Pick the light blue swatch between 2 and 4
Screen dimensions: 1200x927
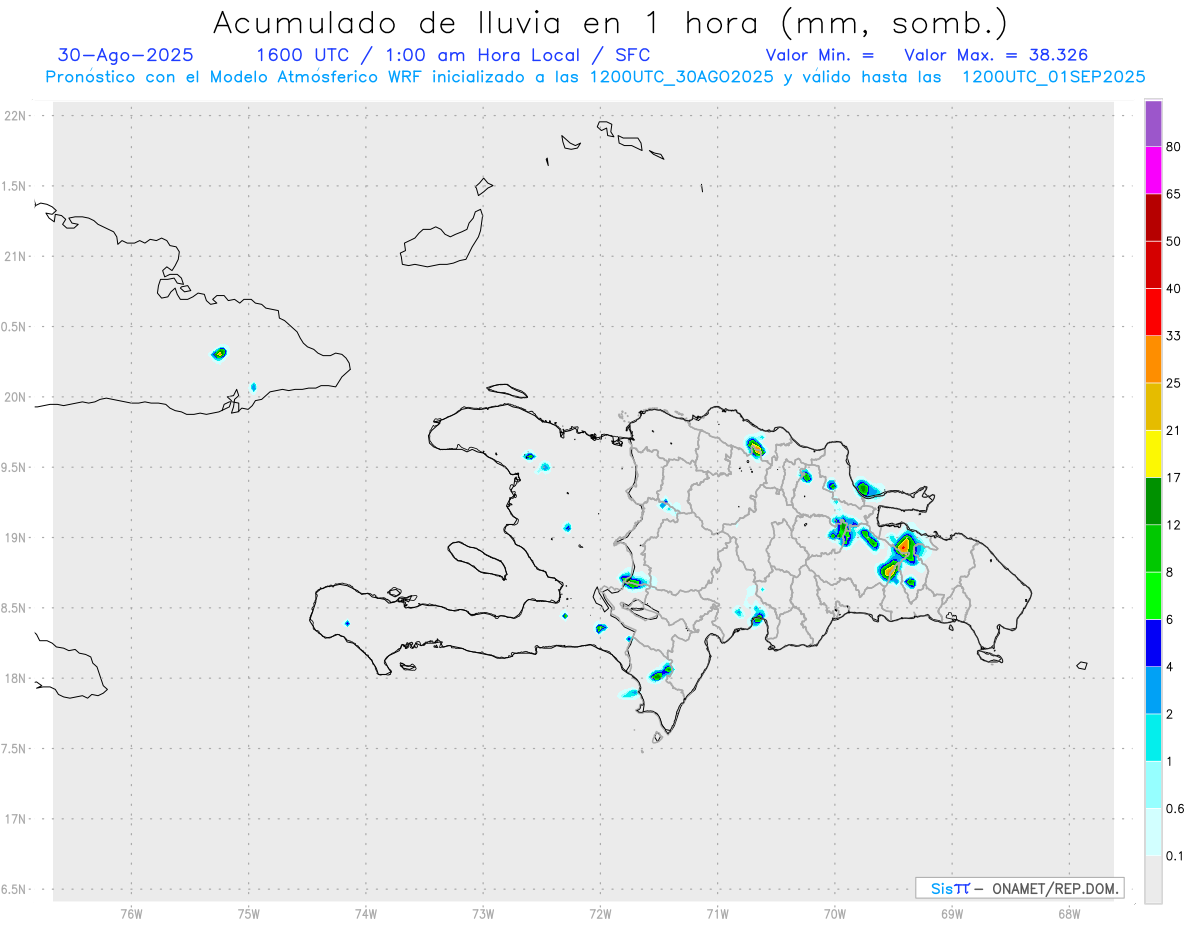[1153, 691]
